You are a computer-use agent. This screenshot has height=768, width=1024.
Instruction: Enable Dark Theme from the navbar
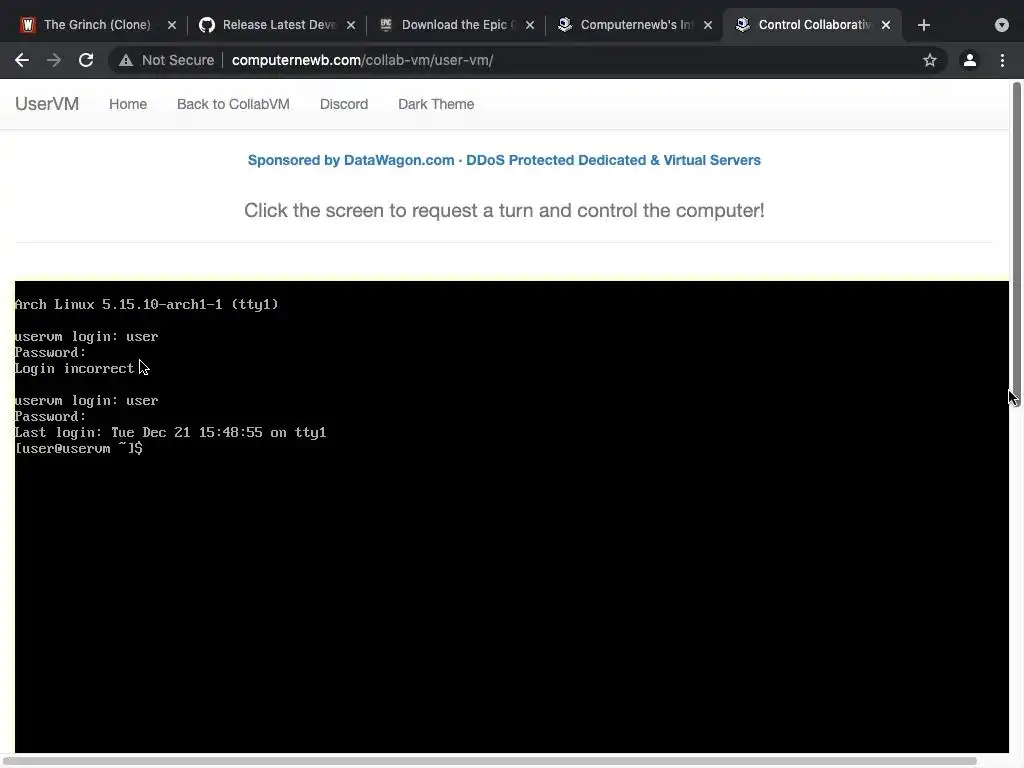[x=436, y=104]
